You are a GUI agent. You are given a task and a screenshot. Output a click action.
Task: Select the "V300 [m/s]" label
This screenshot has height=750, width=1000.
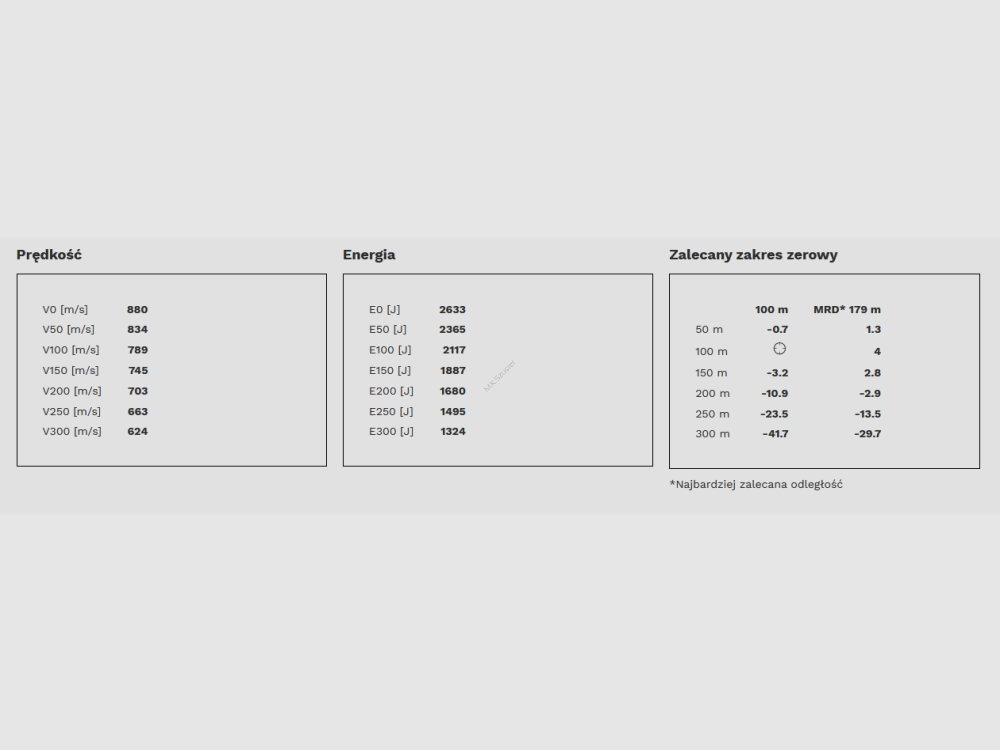point(72,432)
